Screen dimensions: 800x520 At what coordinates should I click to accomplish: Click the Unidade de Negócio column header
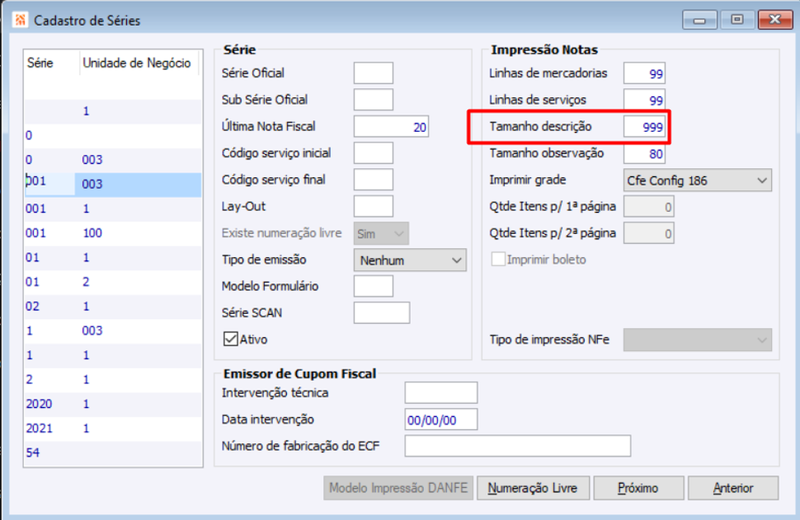pyautogui.click(x=139, y=63)
